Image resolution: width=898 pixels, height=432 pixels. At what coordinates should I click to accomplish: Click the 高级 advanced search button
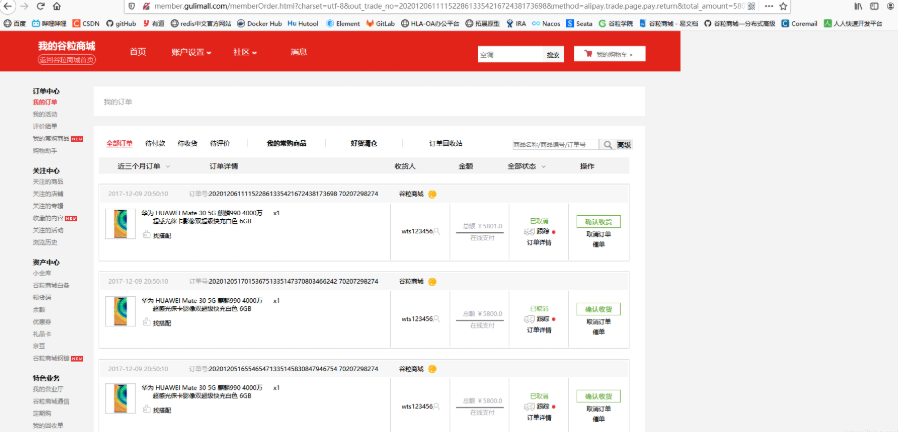(x=624, y=145)
